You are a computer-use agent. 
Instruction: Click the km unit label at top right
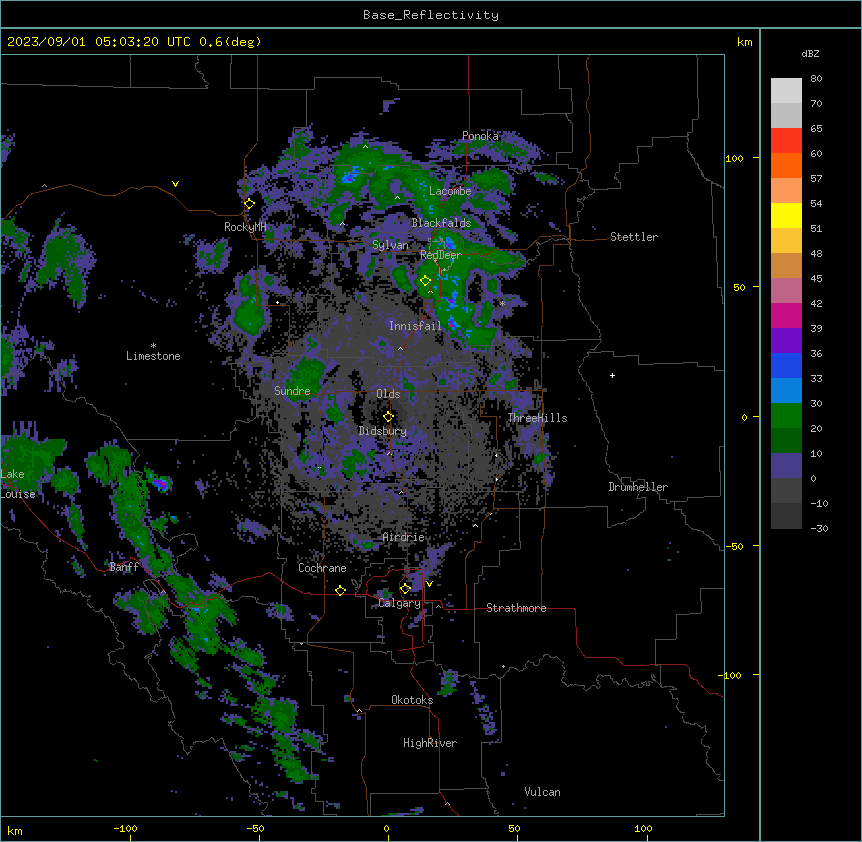coord(744,42)
